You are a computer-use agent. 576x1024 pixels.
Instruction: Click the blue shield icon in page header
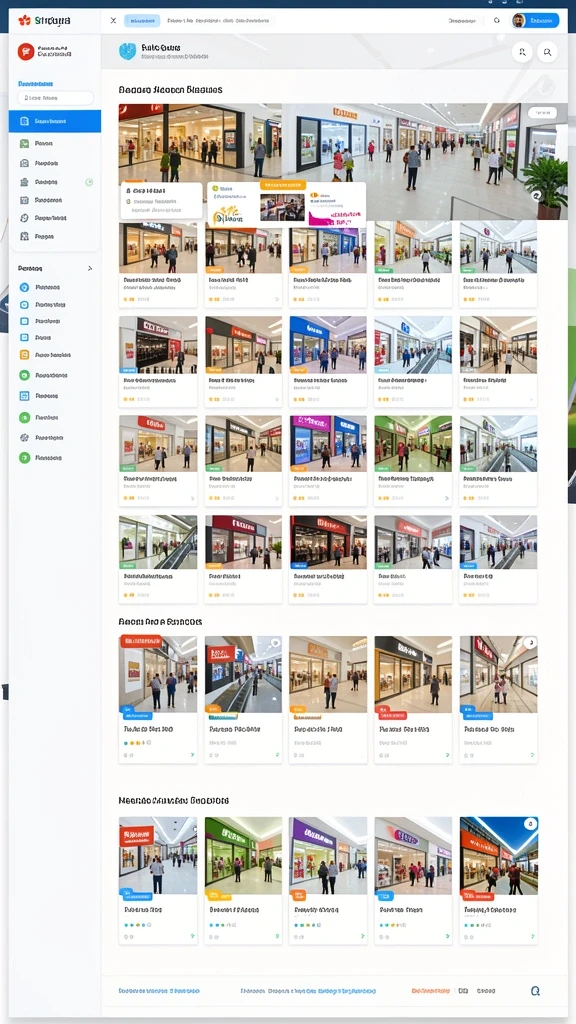click(x=127, y=52)
